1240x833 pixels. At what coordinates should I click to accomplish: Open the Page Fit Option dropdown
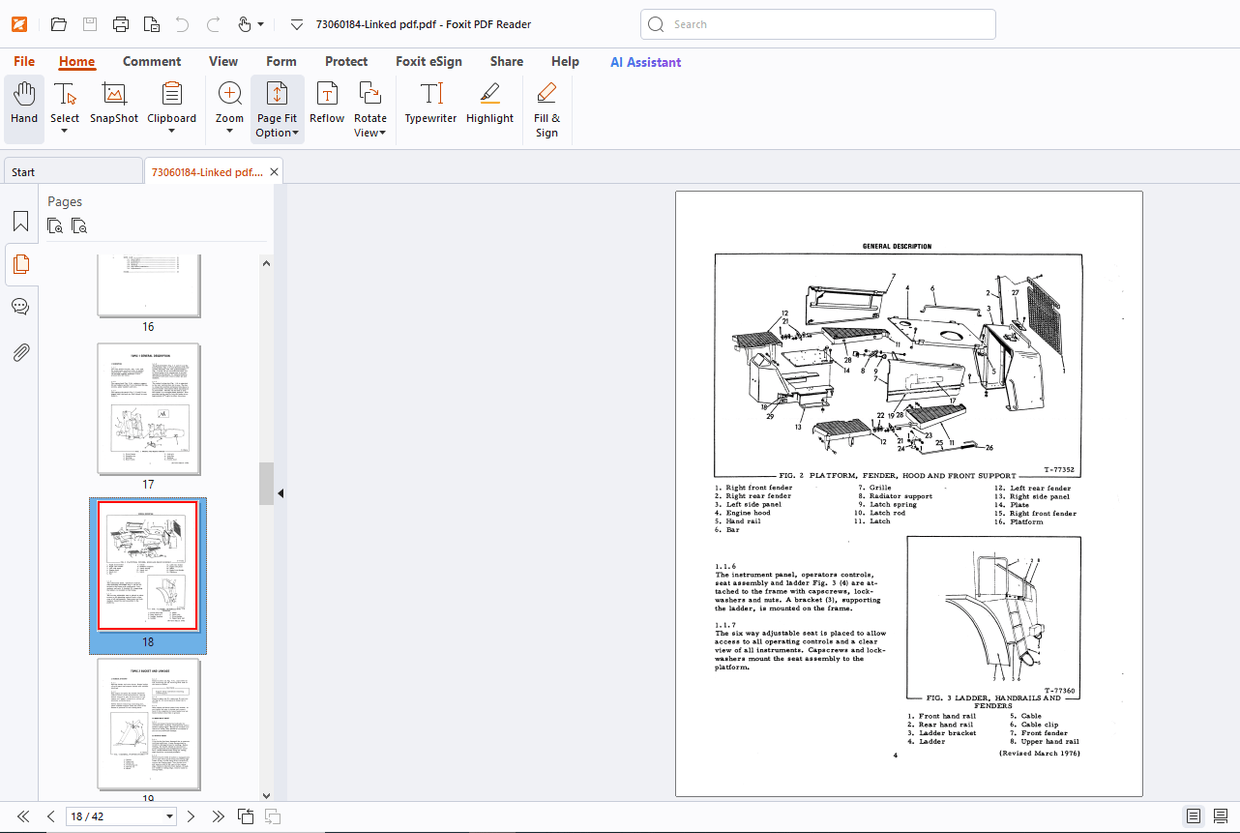point(277,131)
